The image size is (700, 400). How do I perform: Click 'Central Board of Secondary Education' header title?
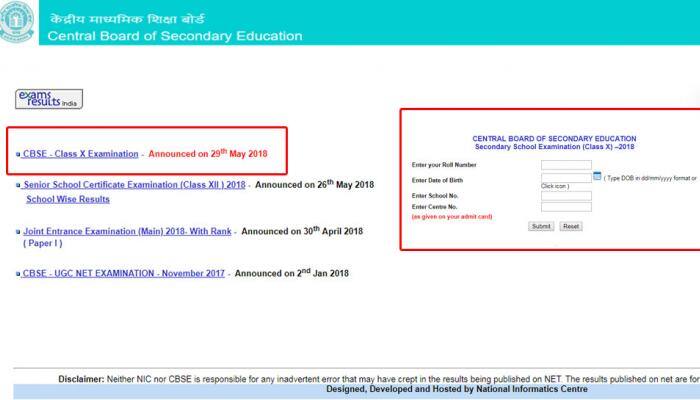coord(175,36)
